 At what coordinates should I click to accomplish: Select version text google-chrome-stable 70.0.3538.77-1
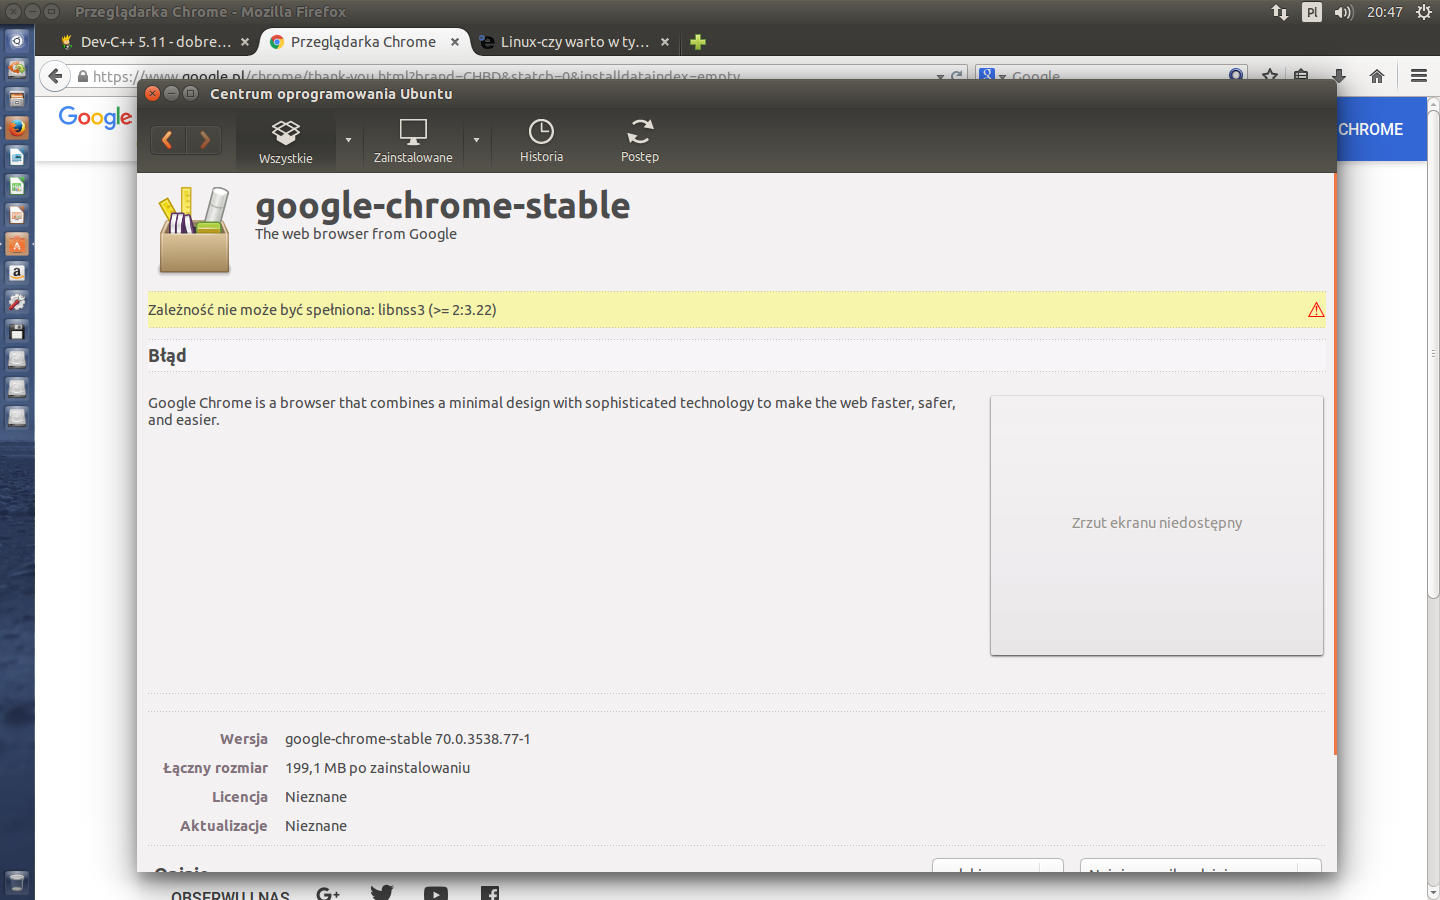[x=407, y=739]
